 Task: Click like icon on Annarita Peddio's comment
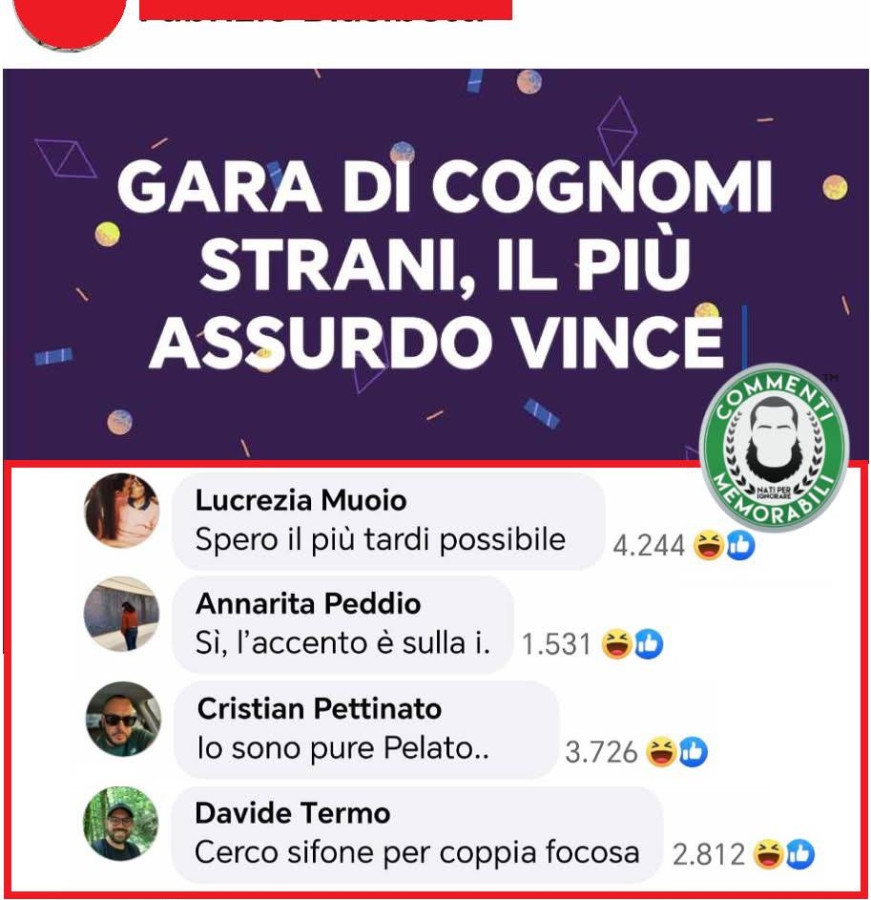tap(648, 644)
